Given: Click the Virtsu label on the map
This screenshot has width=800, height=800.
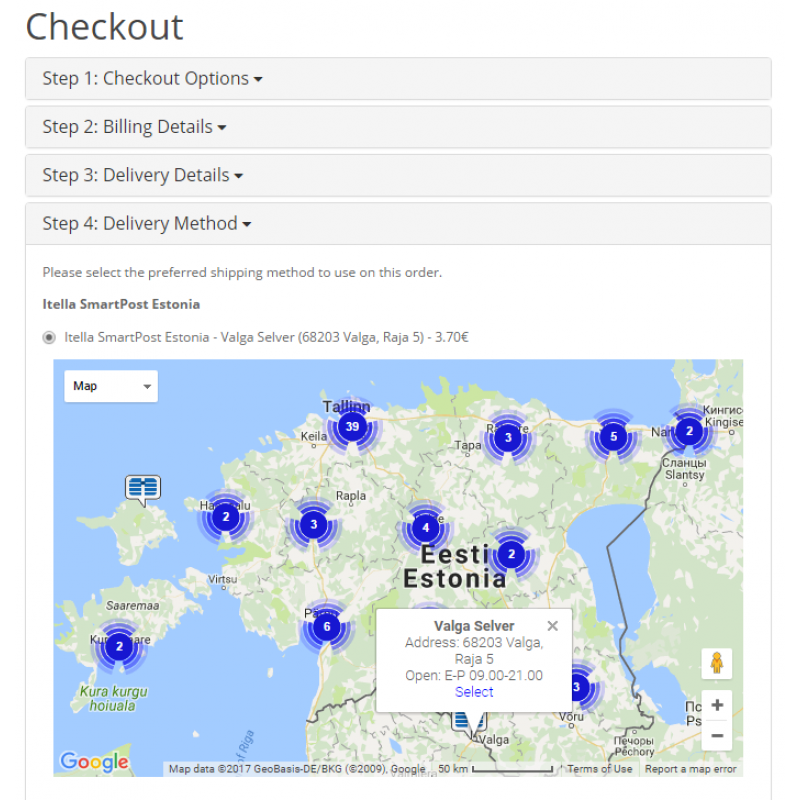Looking at the screenshot, I should [x=222, y=579].
